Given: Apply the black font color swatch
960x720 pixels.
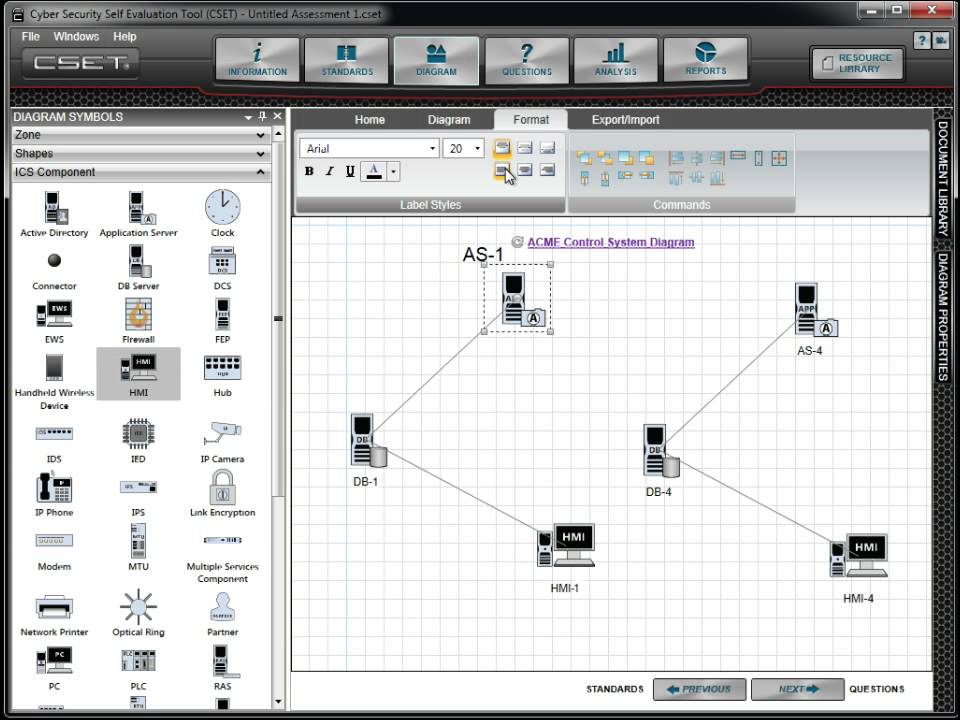Looking at the screenshot, I should pyautogui.click(x=374, y=171).
